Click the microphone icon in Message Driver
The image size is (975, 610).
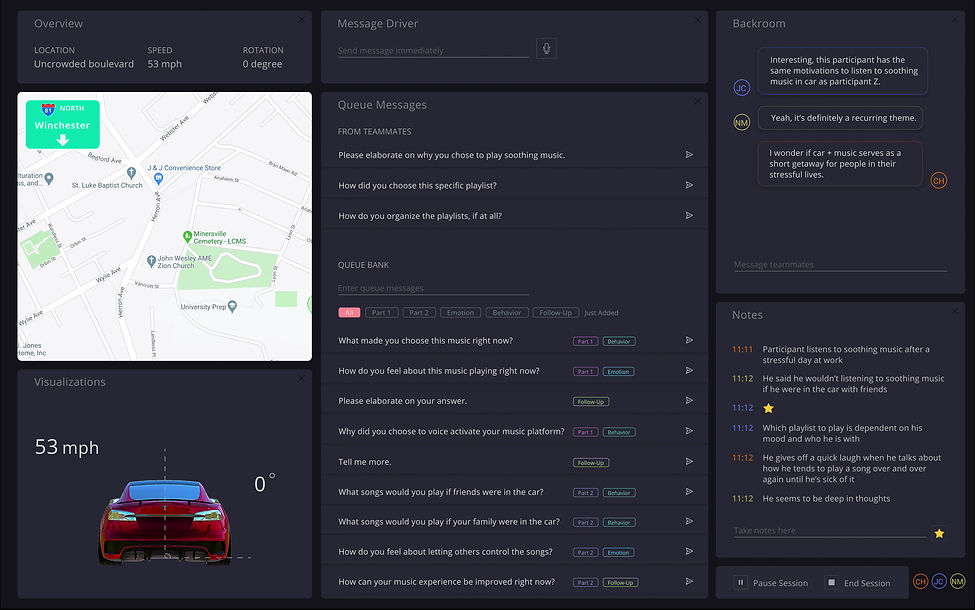546,49
